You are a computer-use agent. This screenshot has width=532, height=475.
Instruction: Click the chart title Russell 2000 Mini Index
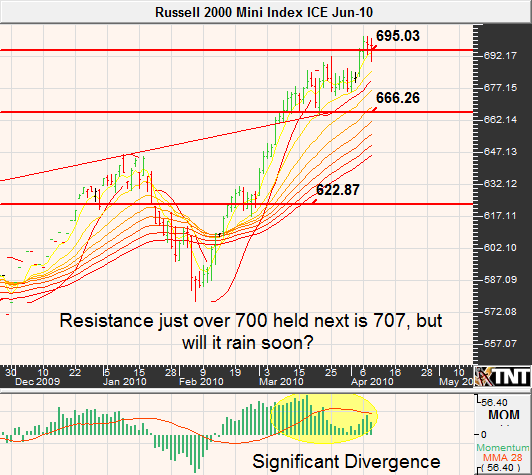tap(264, 13)
